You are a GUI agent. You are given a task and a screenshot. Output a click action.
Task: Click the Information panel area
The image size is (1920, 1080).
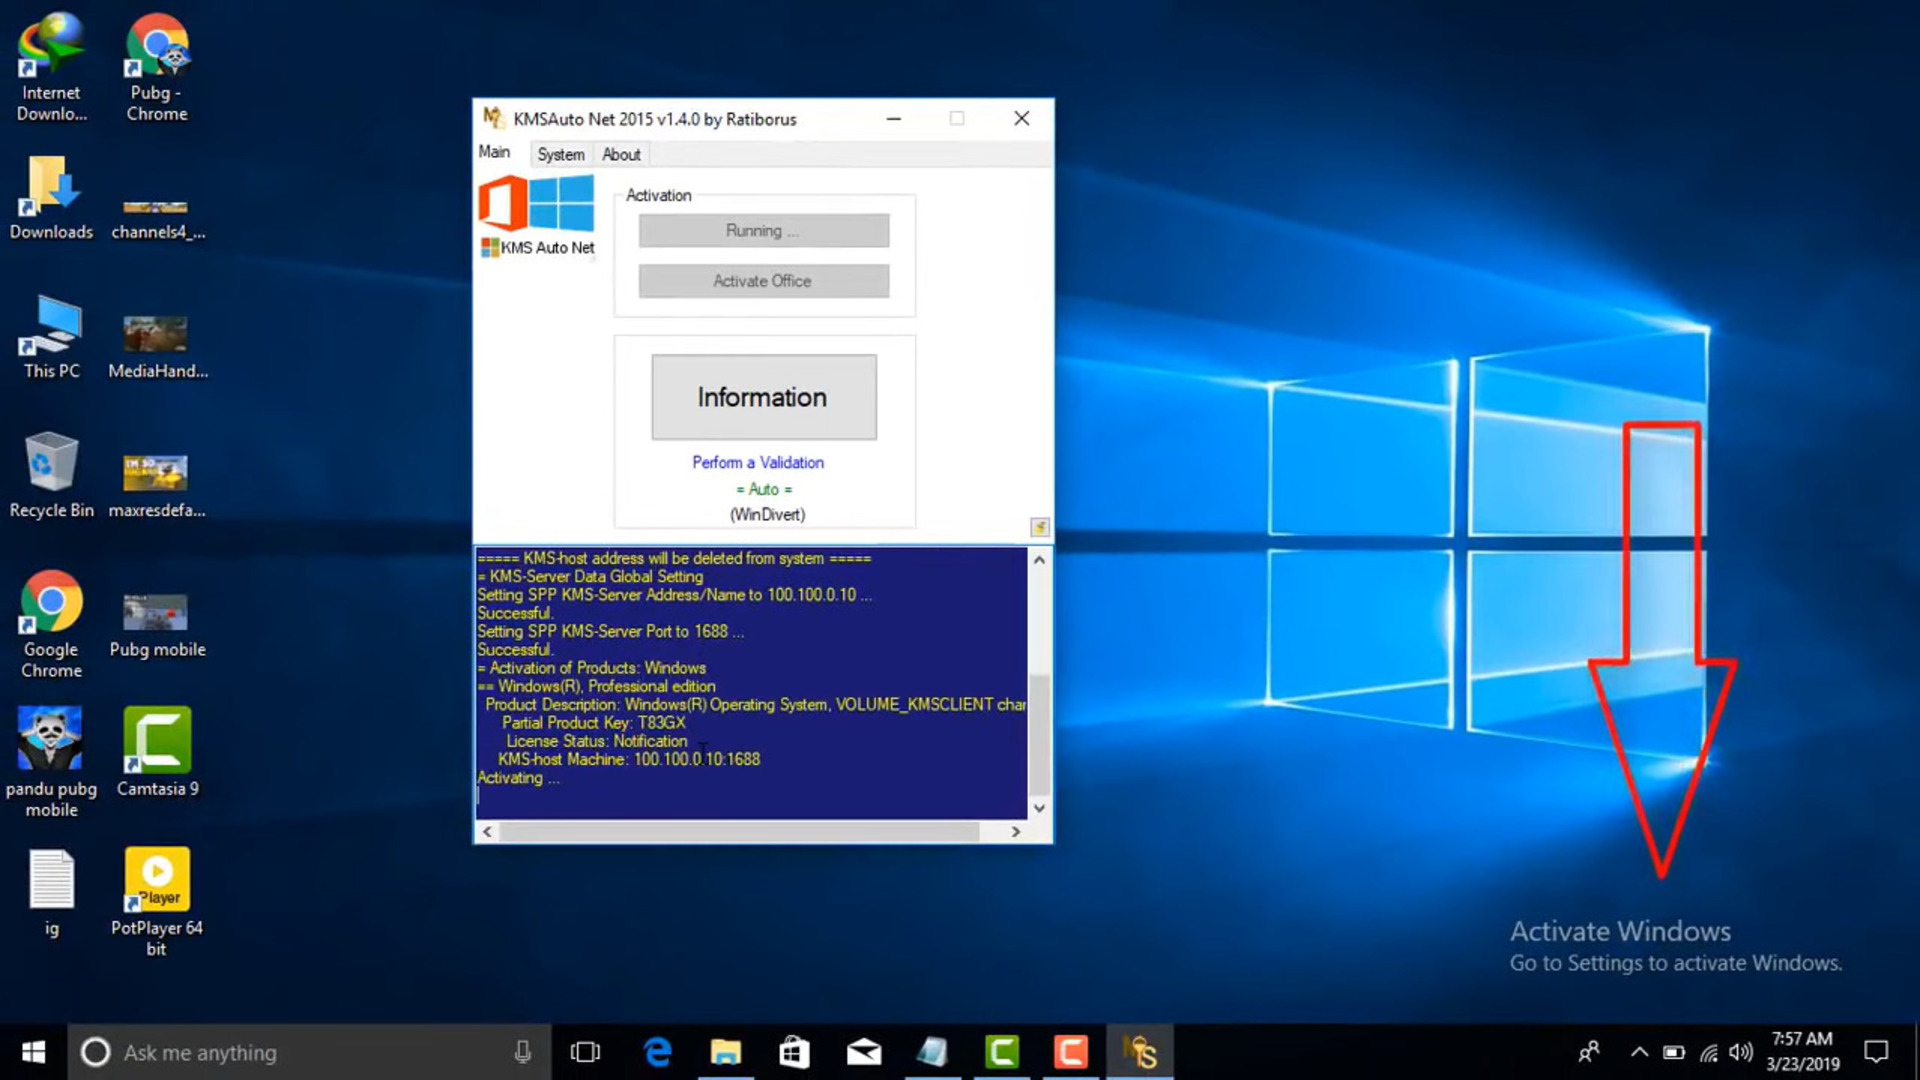[x=764, y=397]
